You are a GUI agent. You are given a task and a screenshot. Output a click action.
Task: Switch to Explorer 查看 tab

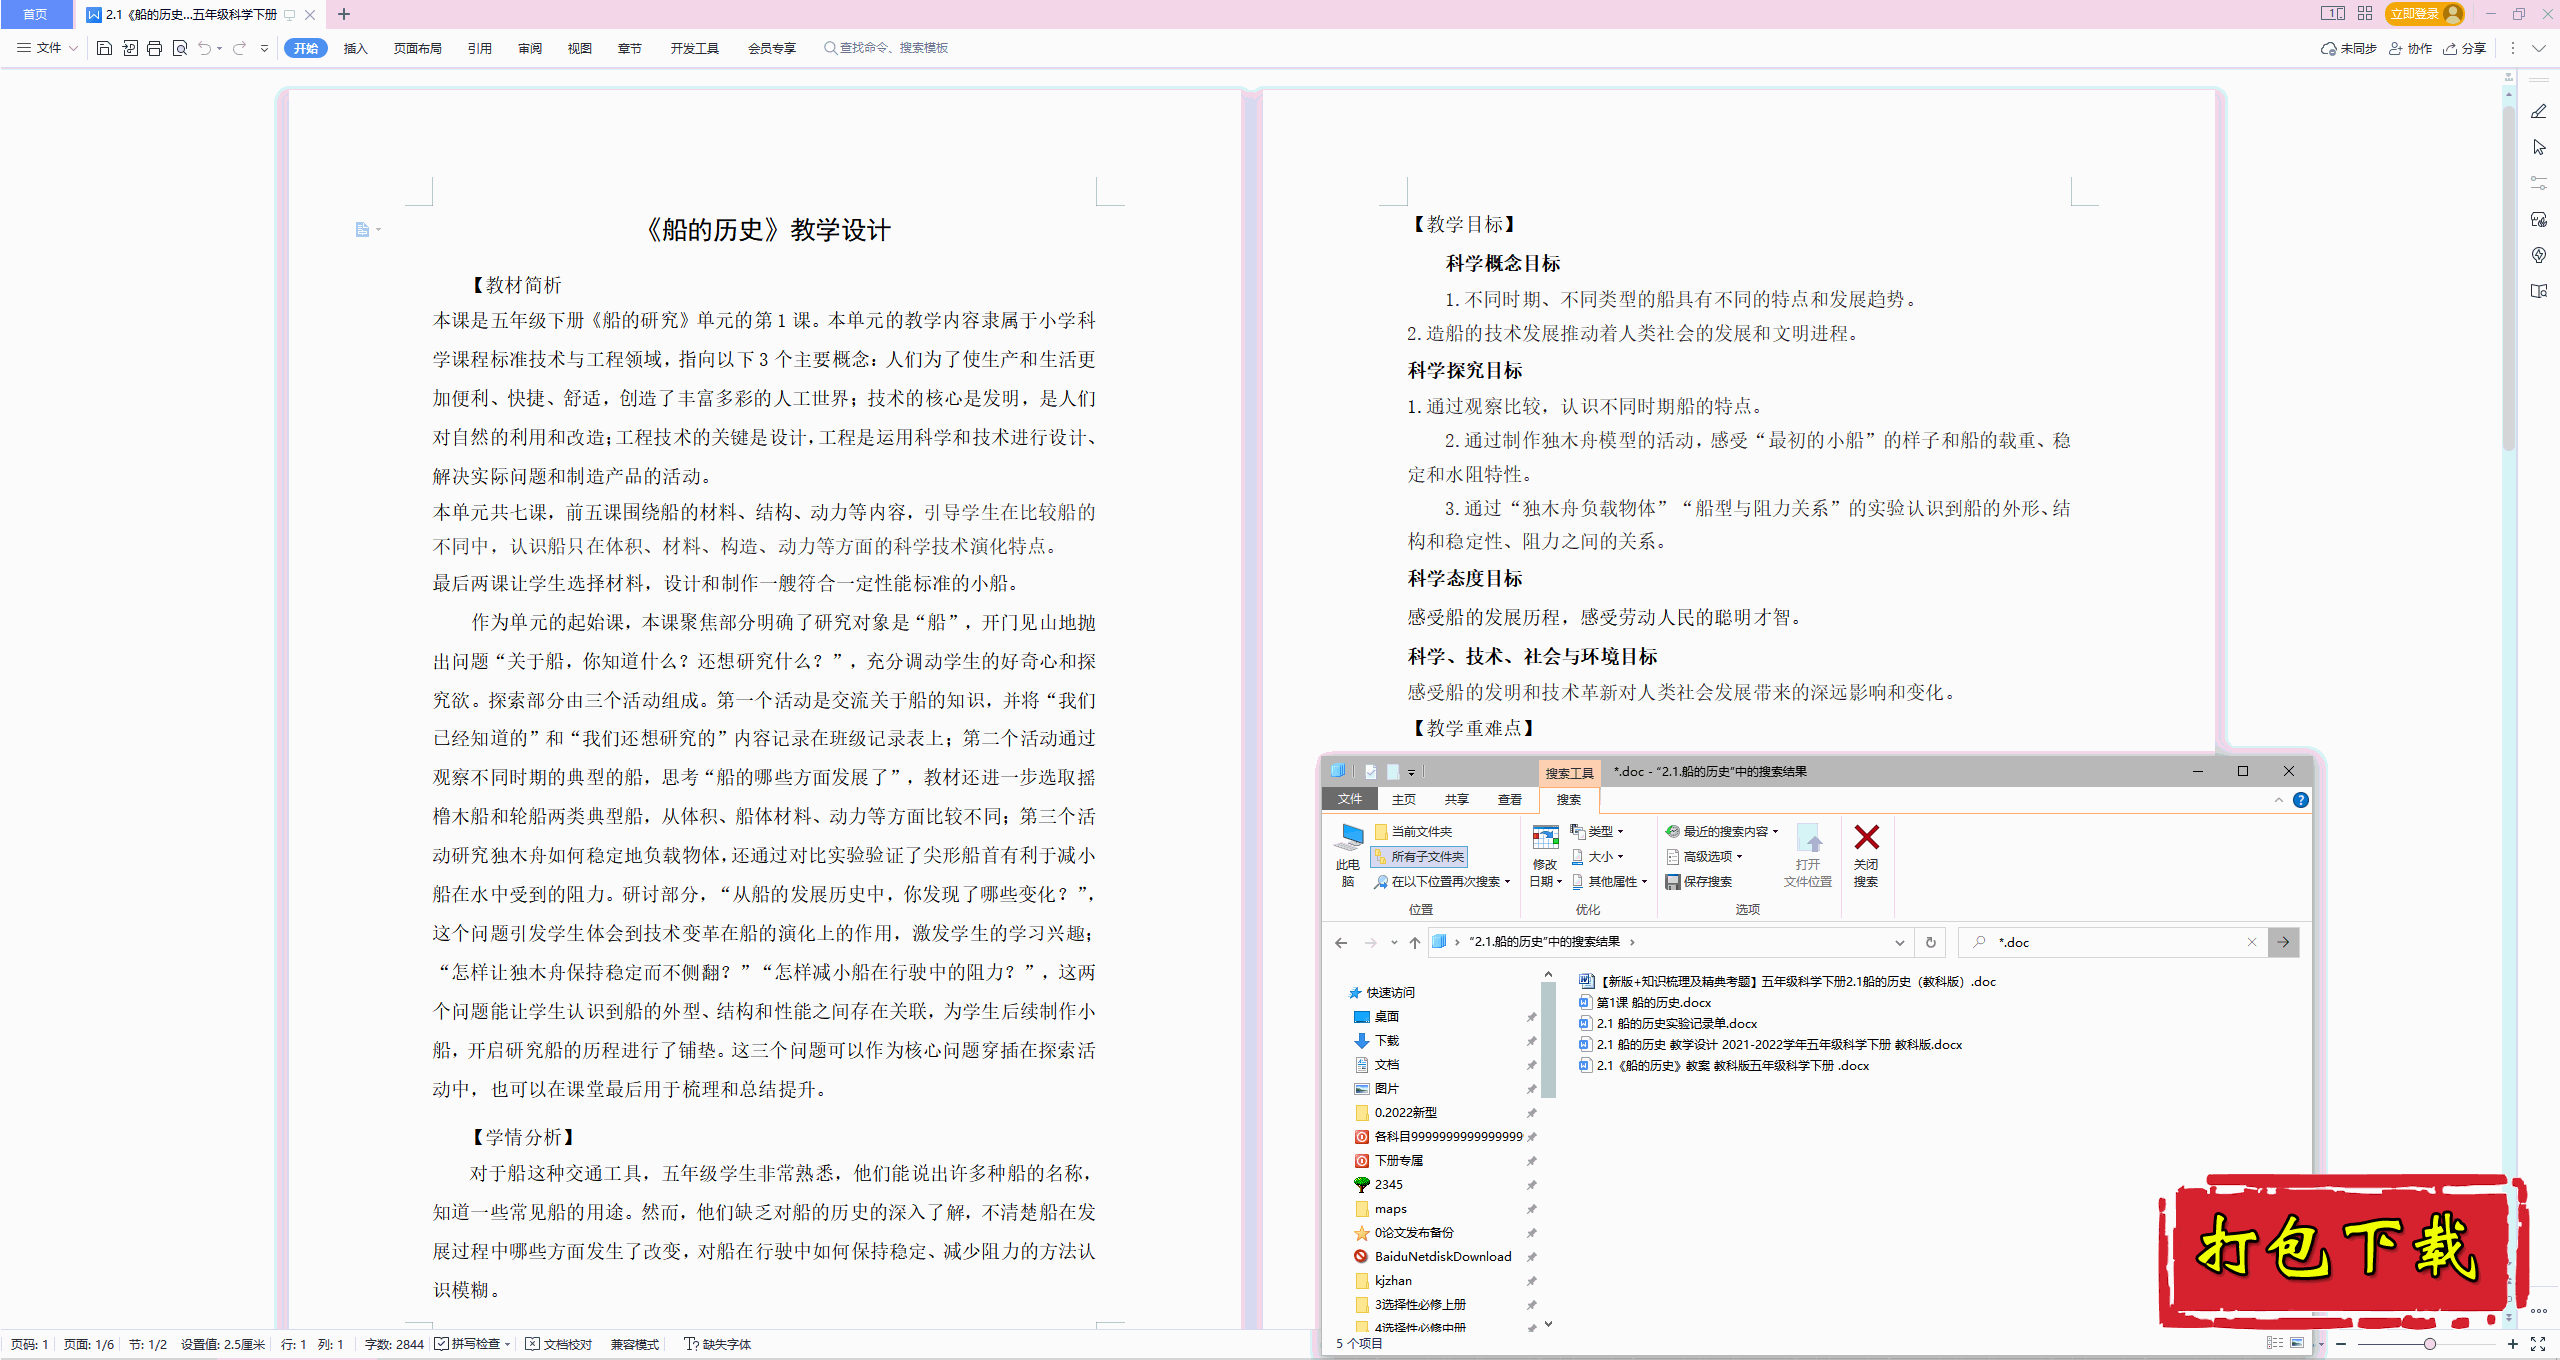(1510, 800)
